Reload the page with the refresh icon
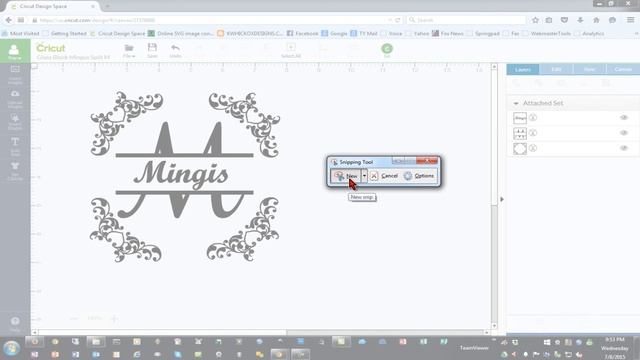Image resolution: width=640 pixels, height=360 pixels. coord(398,20)
